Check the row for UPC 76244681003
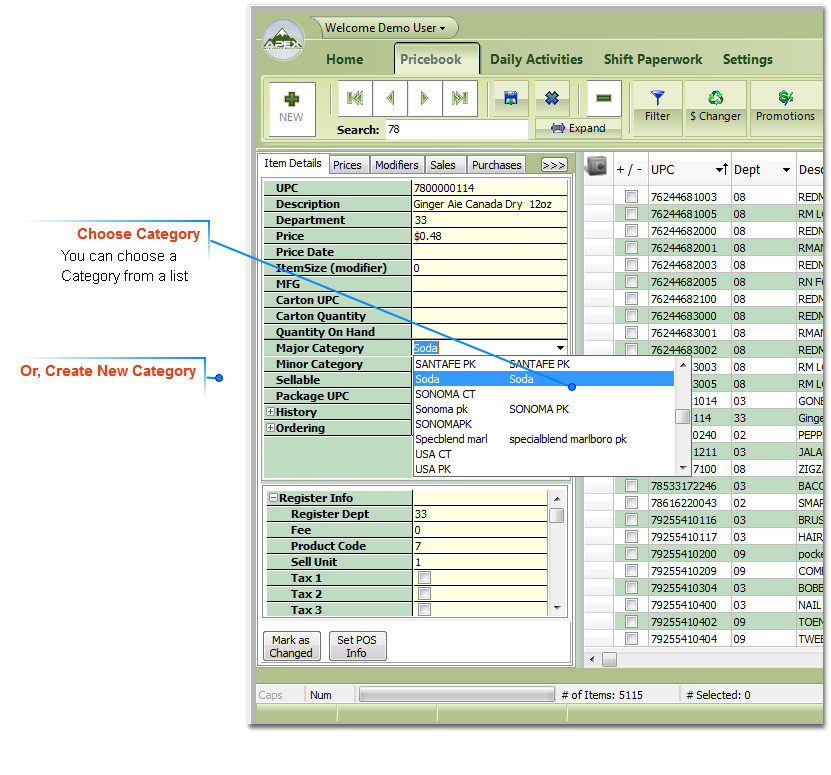831x775 pixels. (631, 197)
